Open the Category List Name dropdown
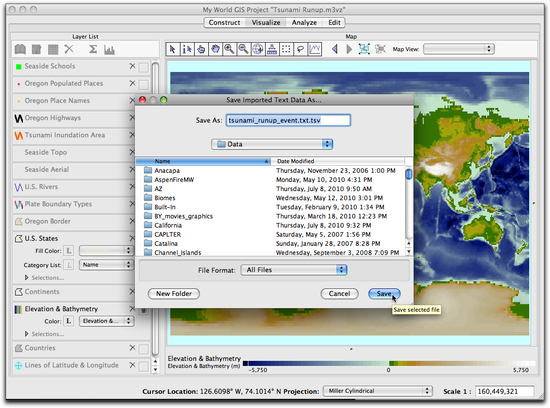The height and width of the screenshot is (408, 550). tap(106, 265)
